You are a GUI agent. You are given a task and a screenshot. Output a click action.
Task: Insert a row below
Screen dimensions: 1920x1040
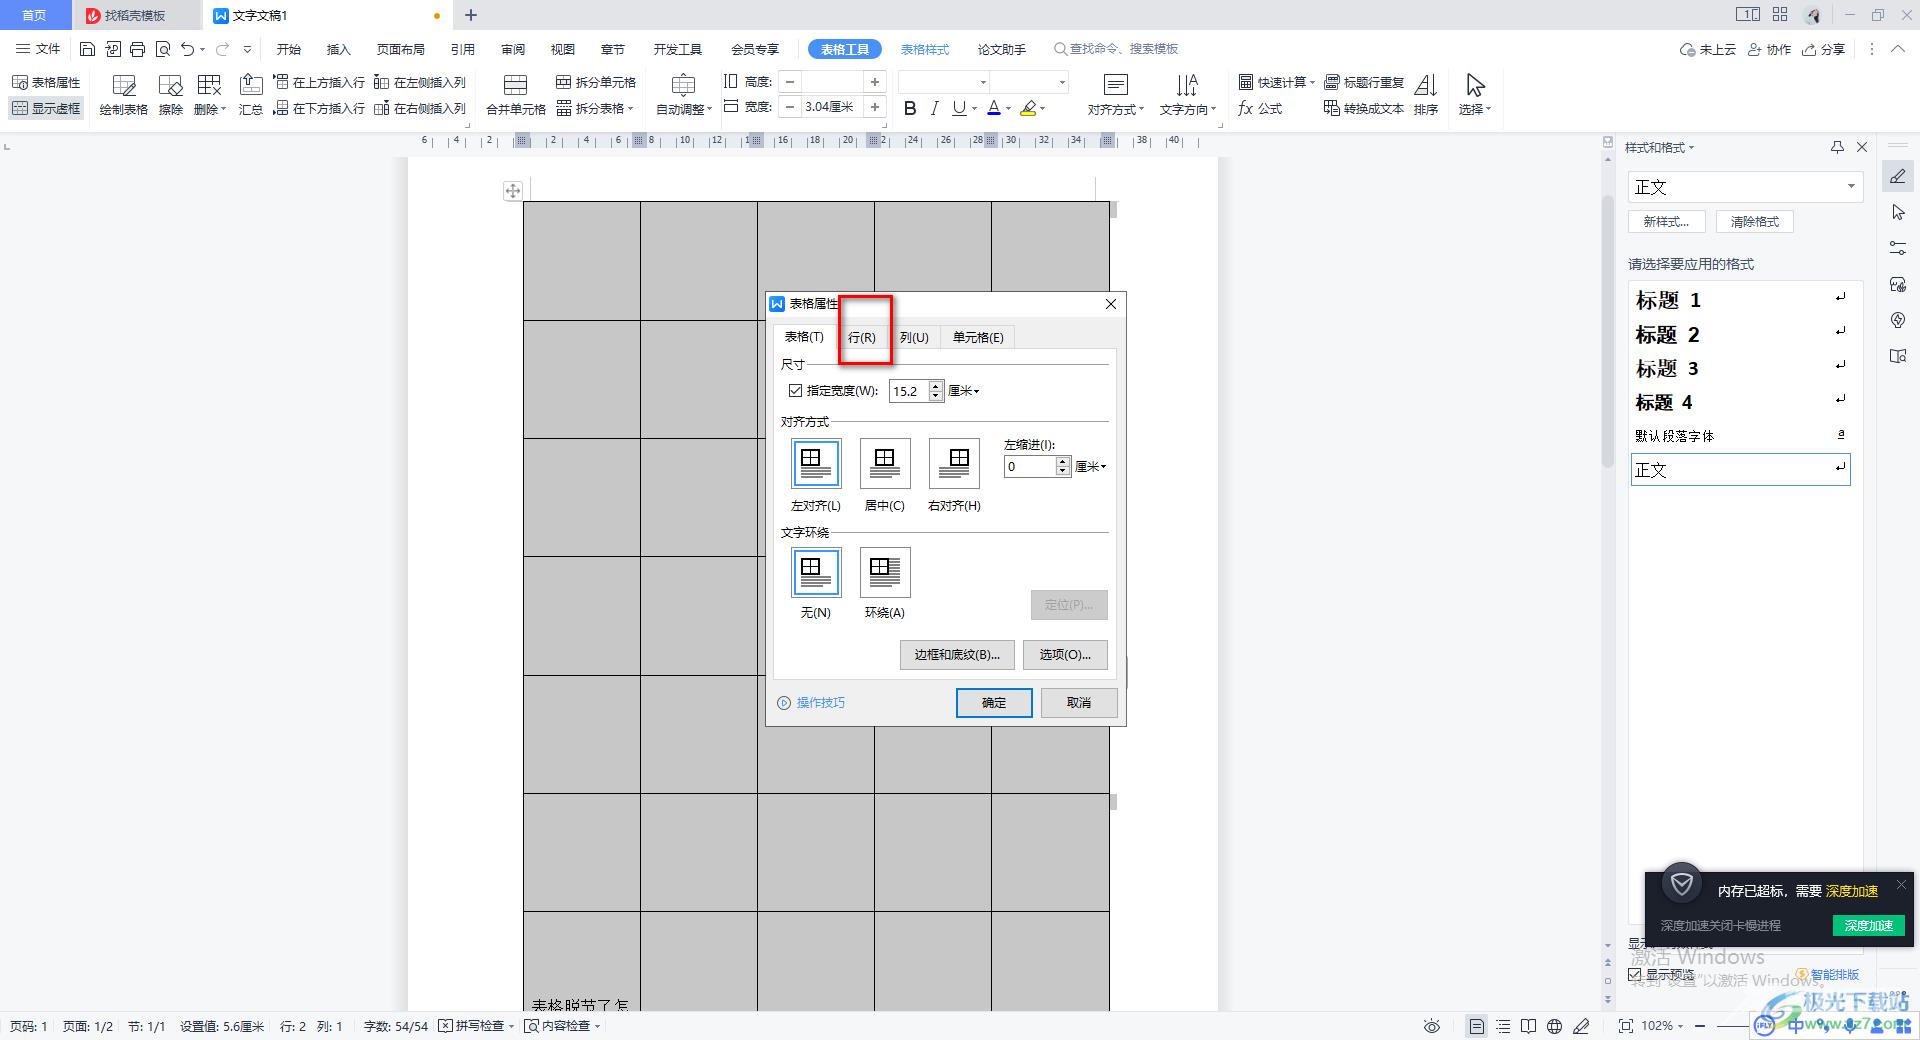click(x=319, y=108)
